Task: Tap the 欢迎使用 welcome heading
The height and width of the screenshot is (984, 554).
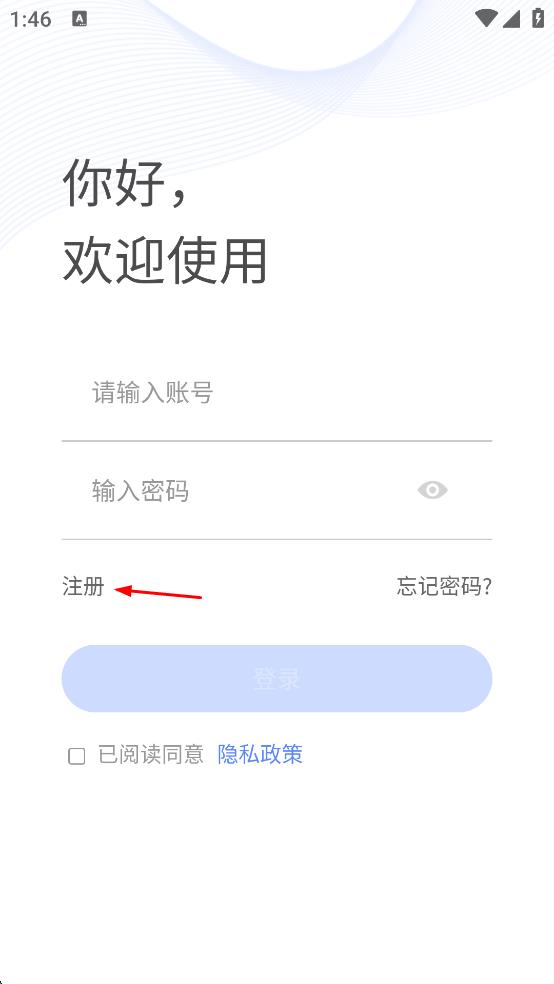Action: (x=165, y=260)
